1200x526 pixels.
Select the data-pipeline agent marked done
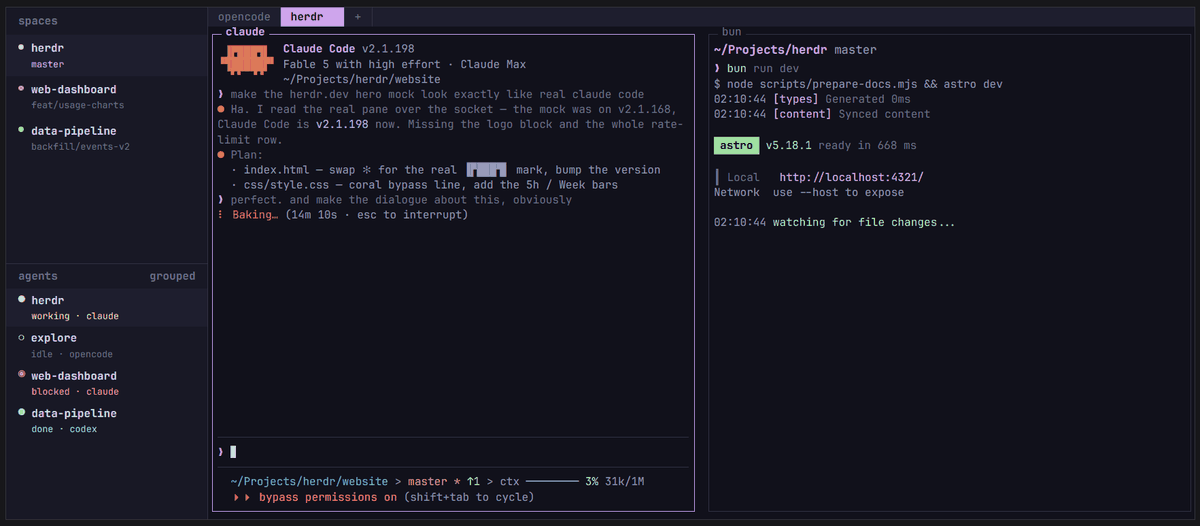pyautogui.click(x=105, y=420)
